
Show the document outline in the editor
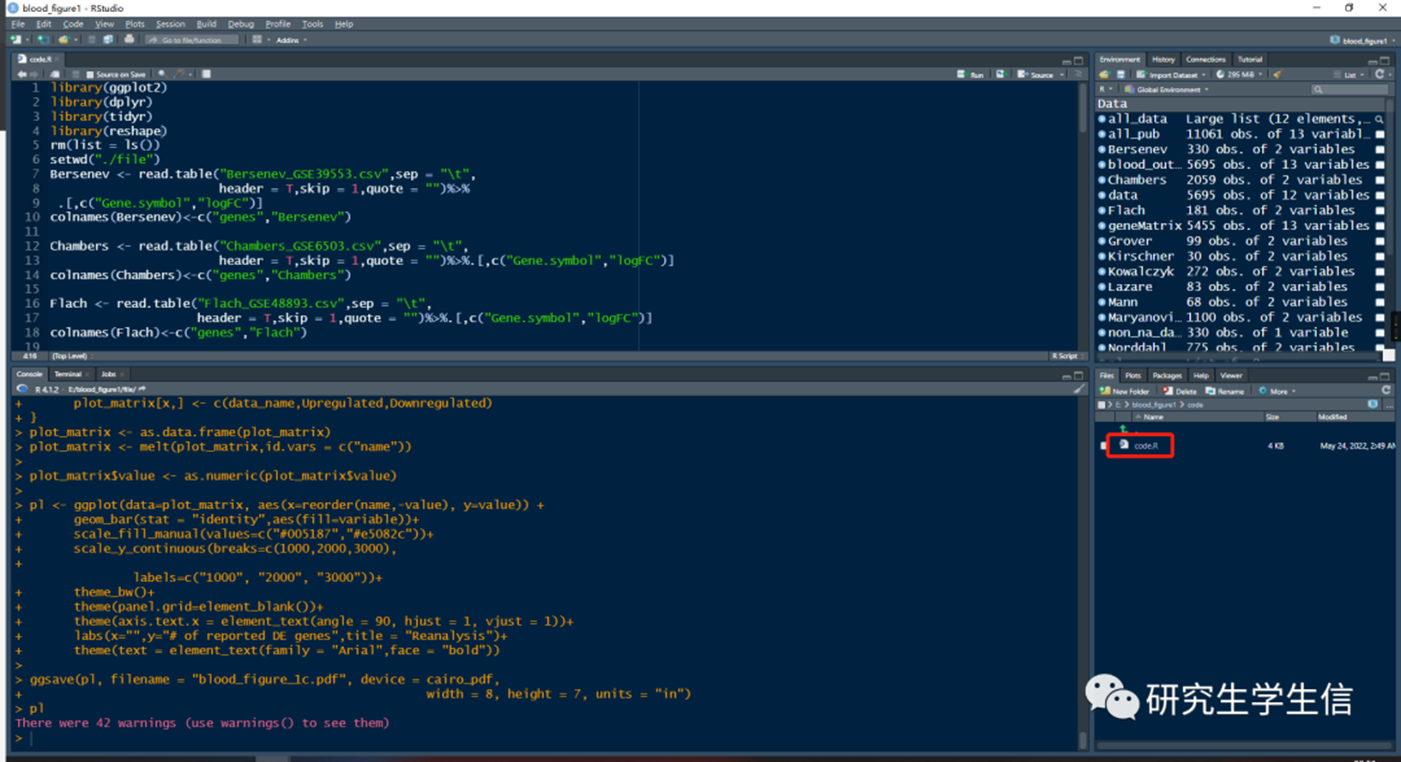[x=1078, y=74]
